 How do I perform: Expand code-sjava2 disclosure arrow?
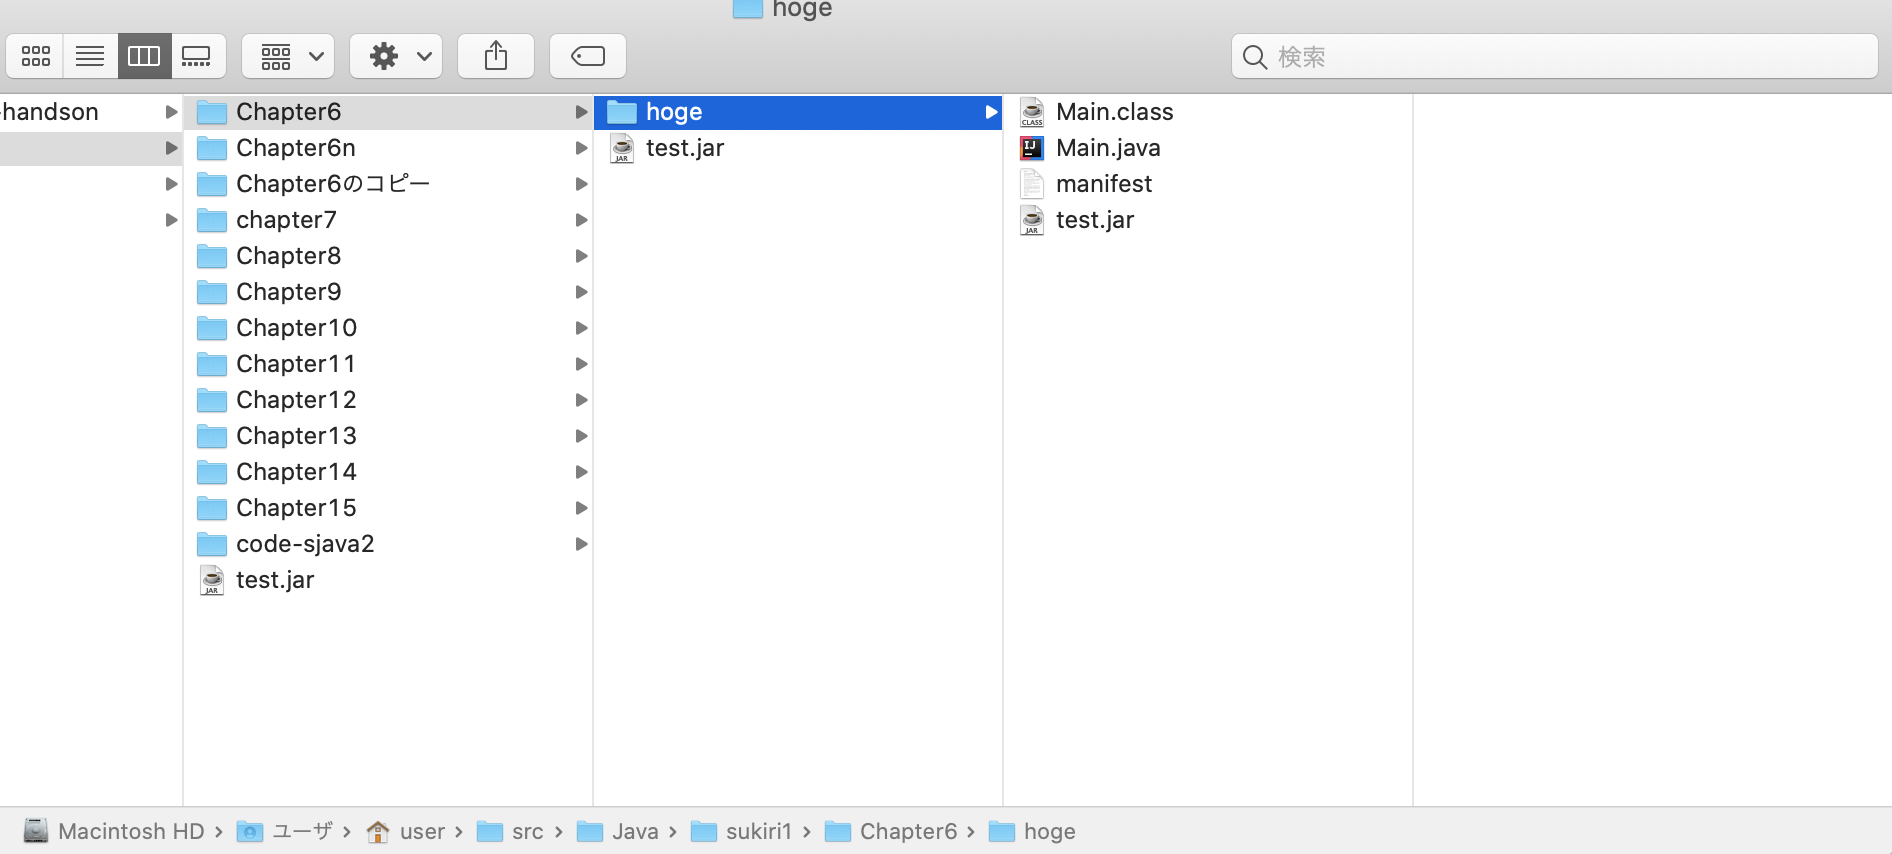tap(581, 544)
